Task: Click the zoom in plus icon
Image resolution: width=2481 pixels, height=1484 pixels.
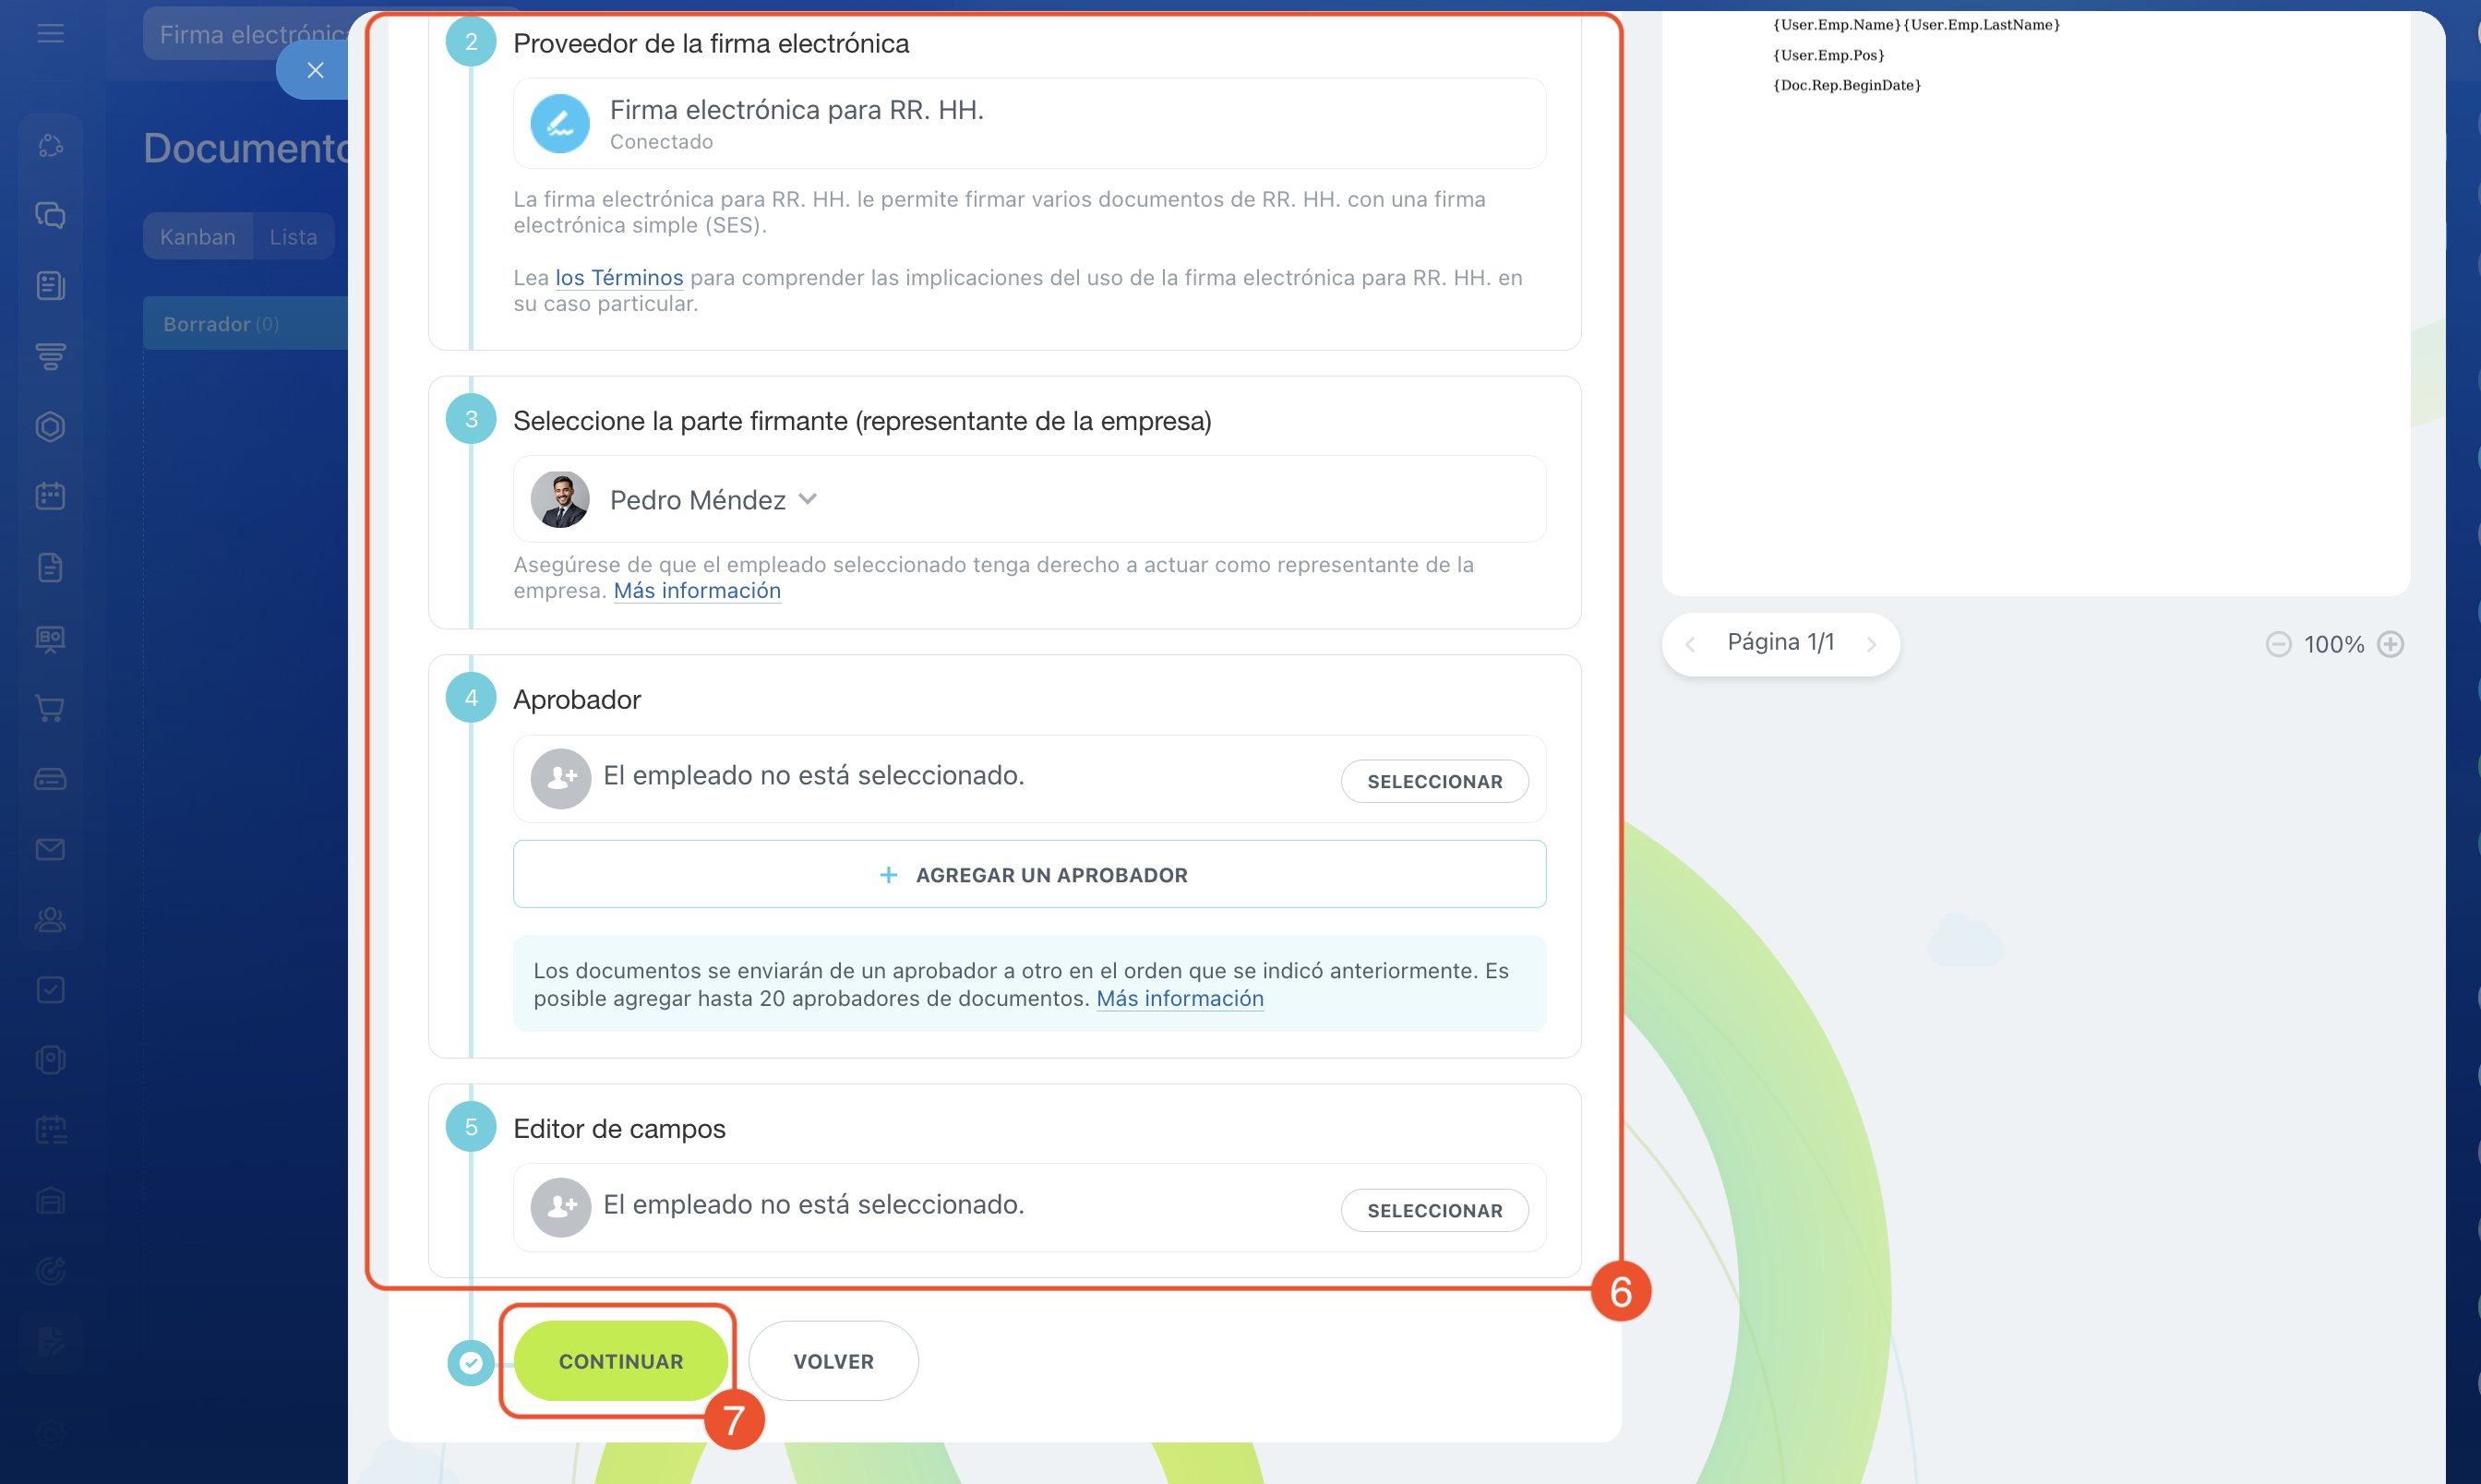Action: click(x=2390, y=644)
